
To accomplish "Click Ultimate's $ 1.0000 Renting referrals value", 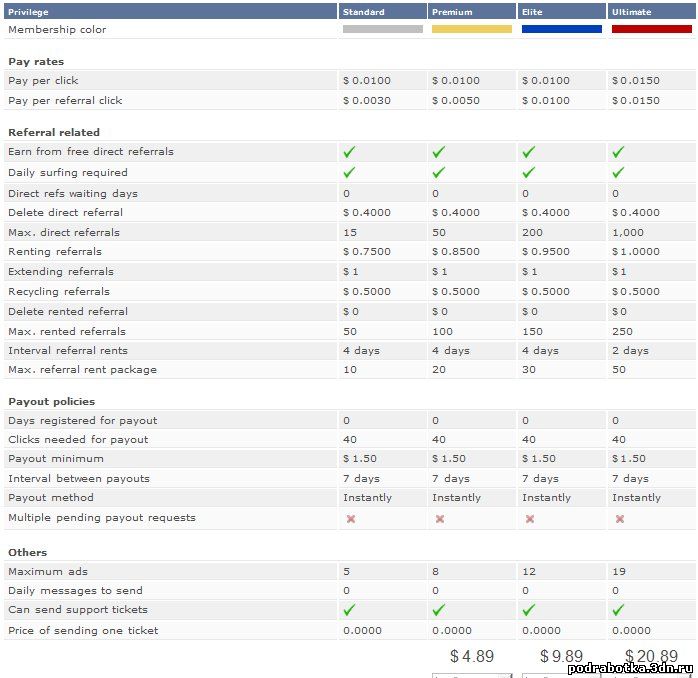I will pos(636,252).
